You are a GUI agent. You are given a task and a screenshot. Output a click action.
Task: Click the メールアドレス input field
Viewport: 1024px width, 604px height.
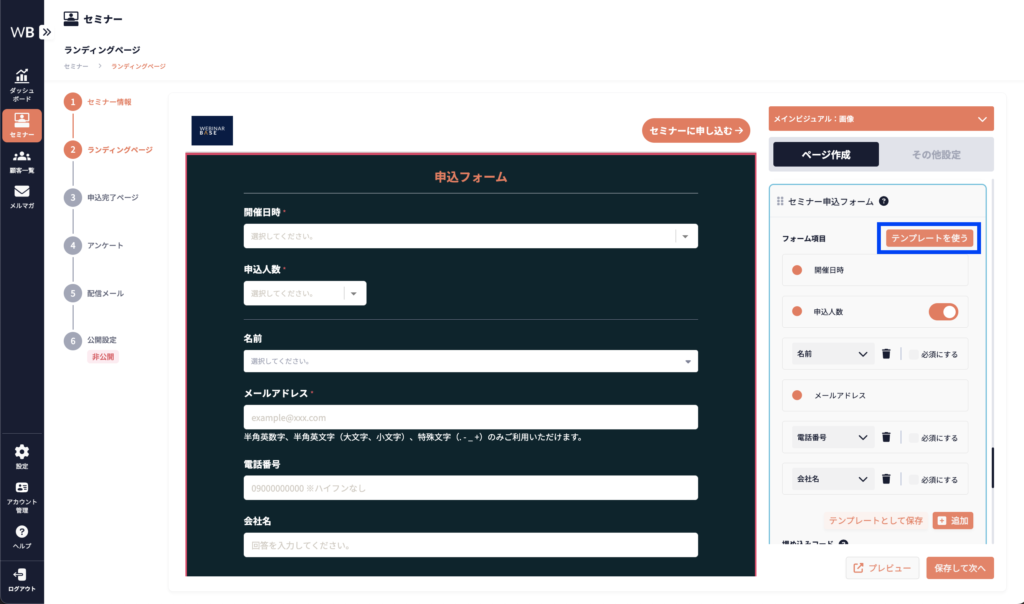pos(470,417)
